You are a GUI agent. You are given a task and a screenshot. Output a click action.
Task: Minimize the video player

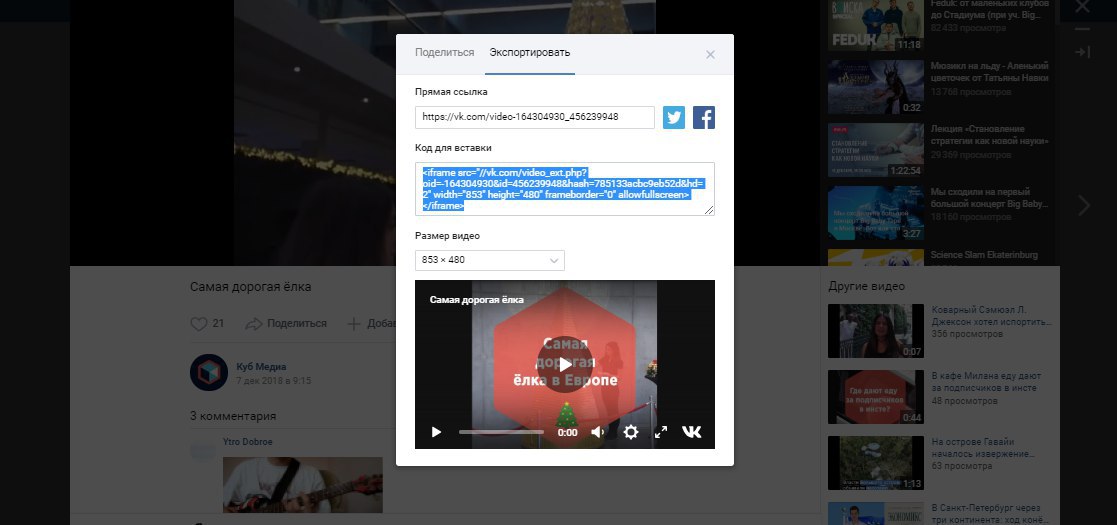coord(1082,29)
